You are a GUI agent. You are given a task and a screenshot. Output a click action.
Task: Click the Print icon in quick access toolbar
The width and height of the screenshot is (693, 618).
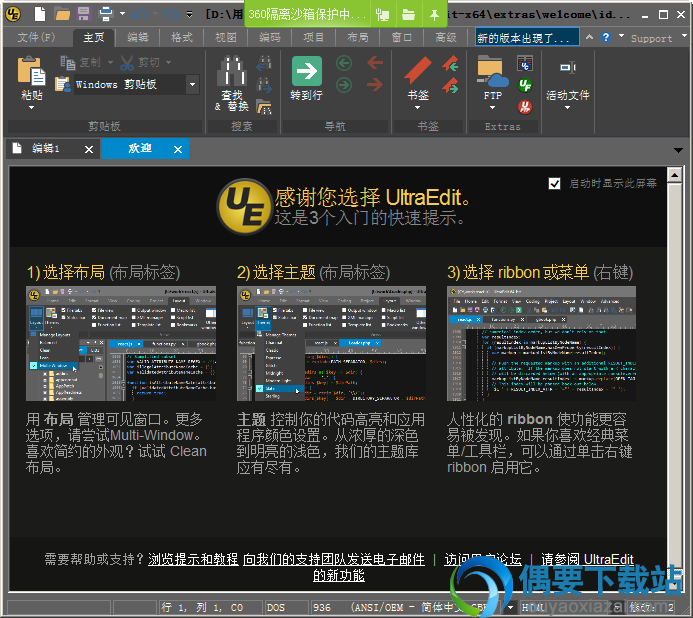coord(106,15)
